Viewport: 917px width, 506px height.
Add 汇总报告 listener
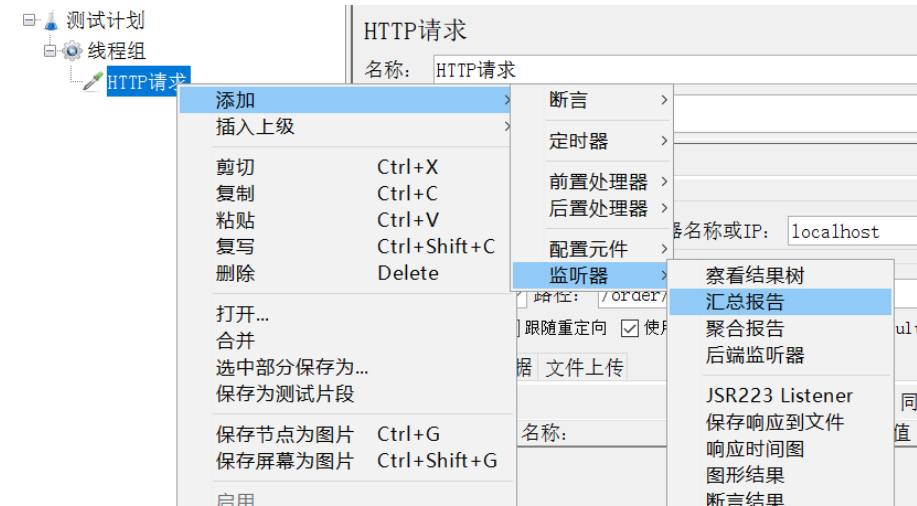(780, 302)
